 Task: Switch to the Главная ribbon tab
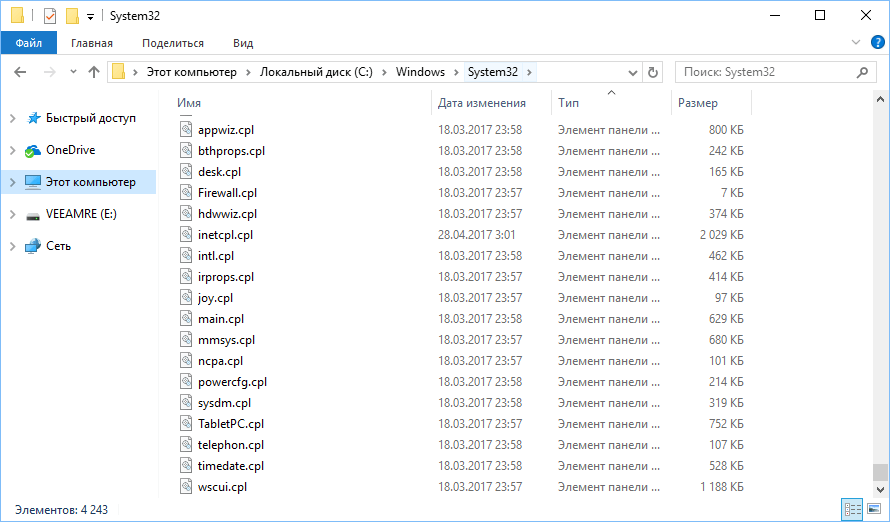click(x=92, y=43)
